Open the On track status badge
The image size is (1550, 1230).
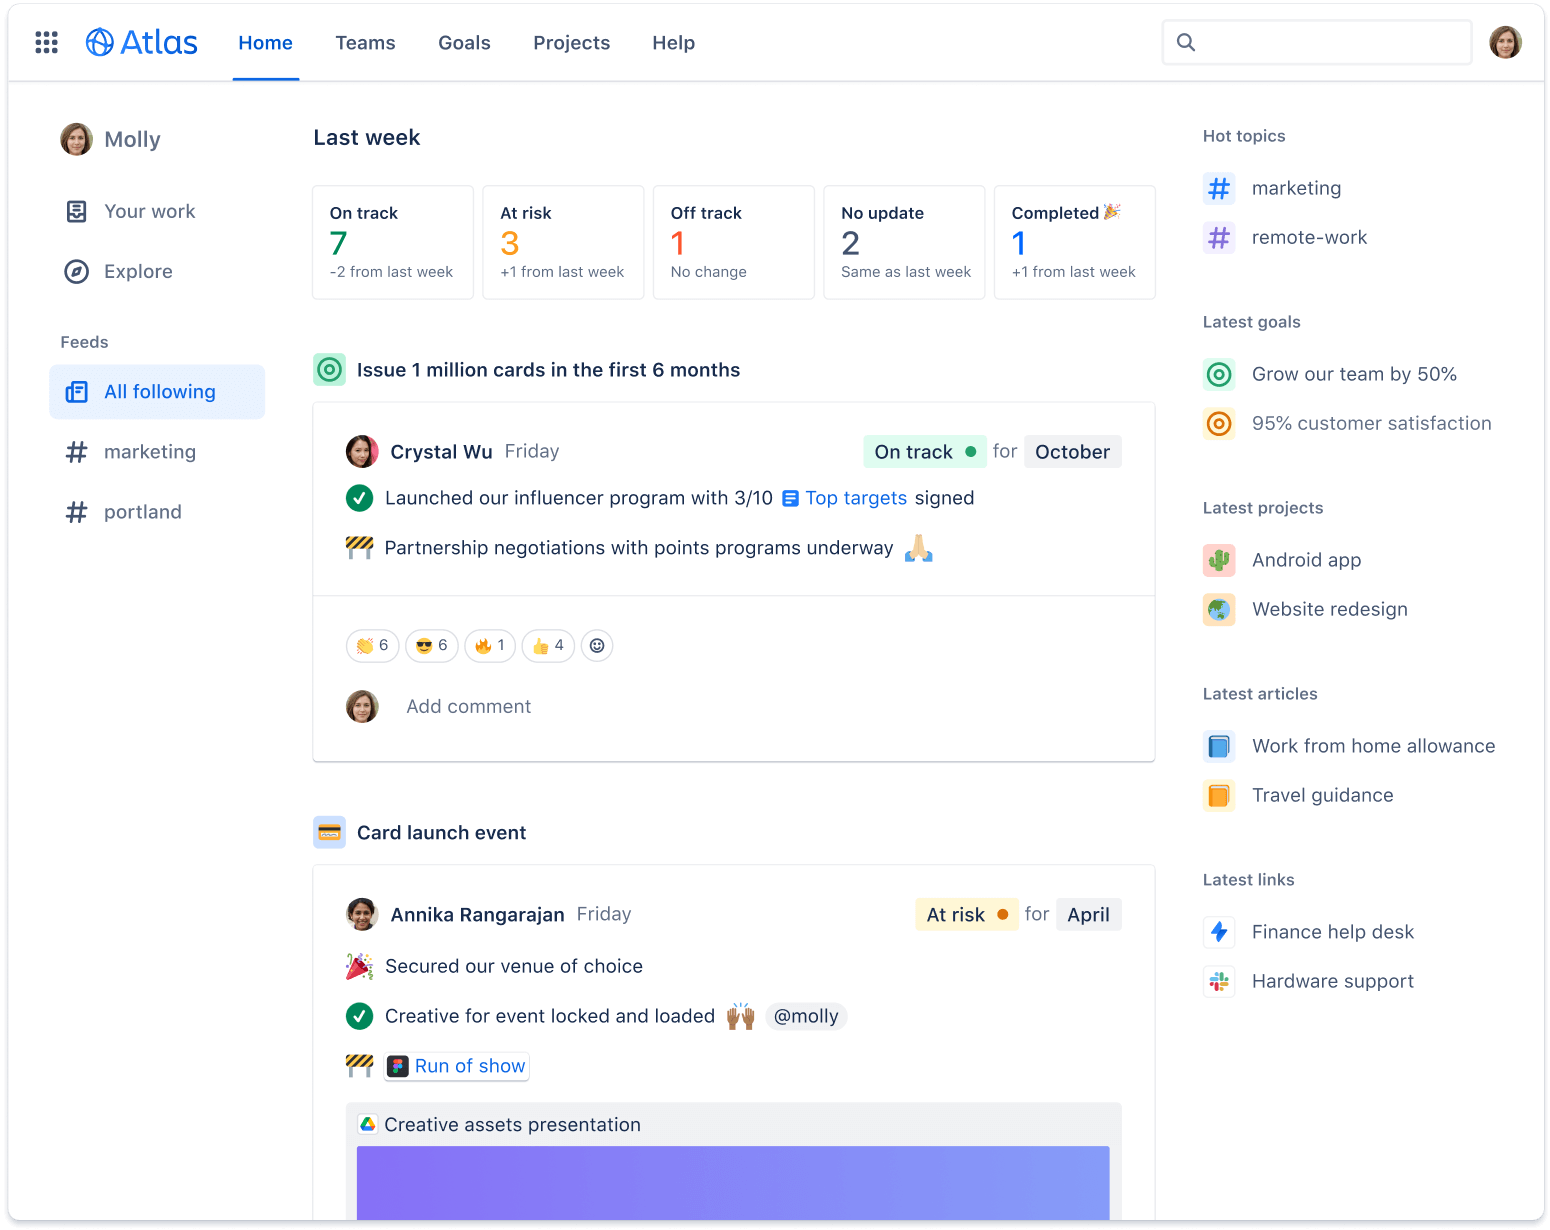coord(924,452)
